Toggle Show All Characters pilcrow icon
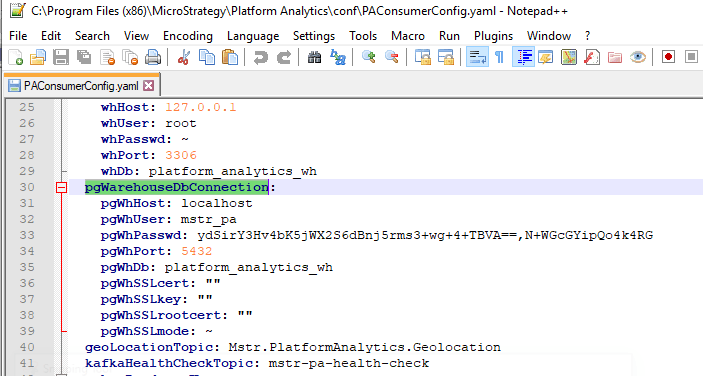This screenshot has height=376, width=703. tap(499, 57)
